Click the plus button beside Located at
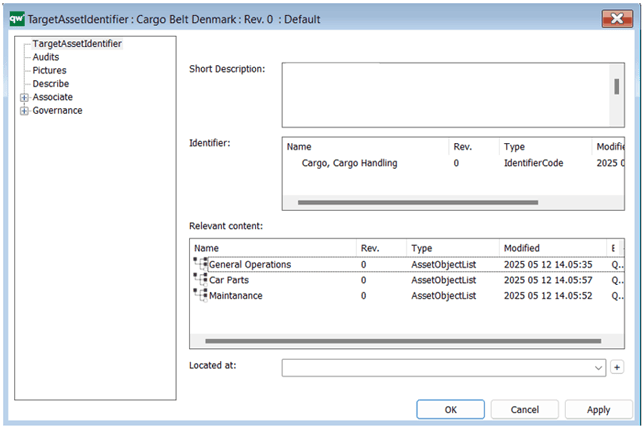This screenshot has height=428, width=642. (617, 368)
